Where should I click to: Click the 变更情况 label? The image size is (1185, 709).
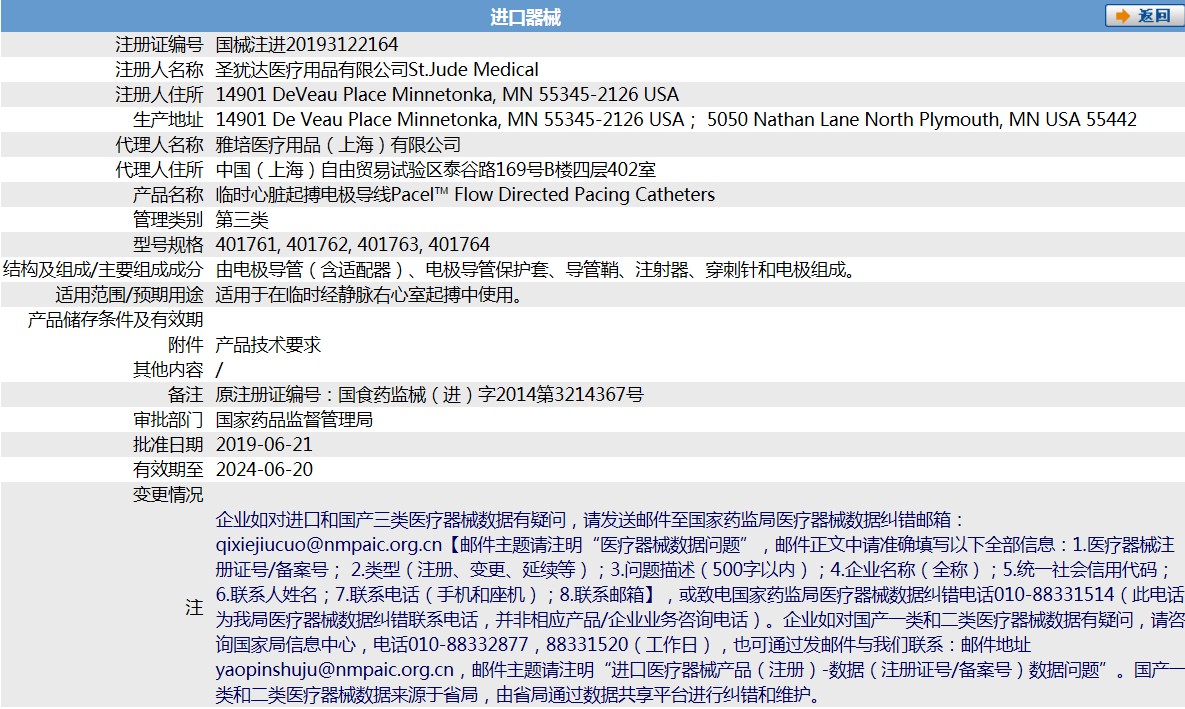(169, 494)
